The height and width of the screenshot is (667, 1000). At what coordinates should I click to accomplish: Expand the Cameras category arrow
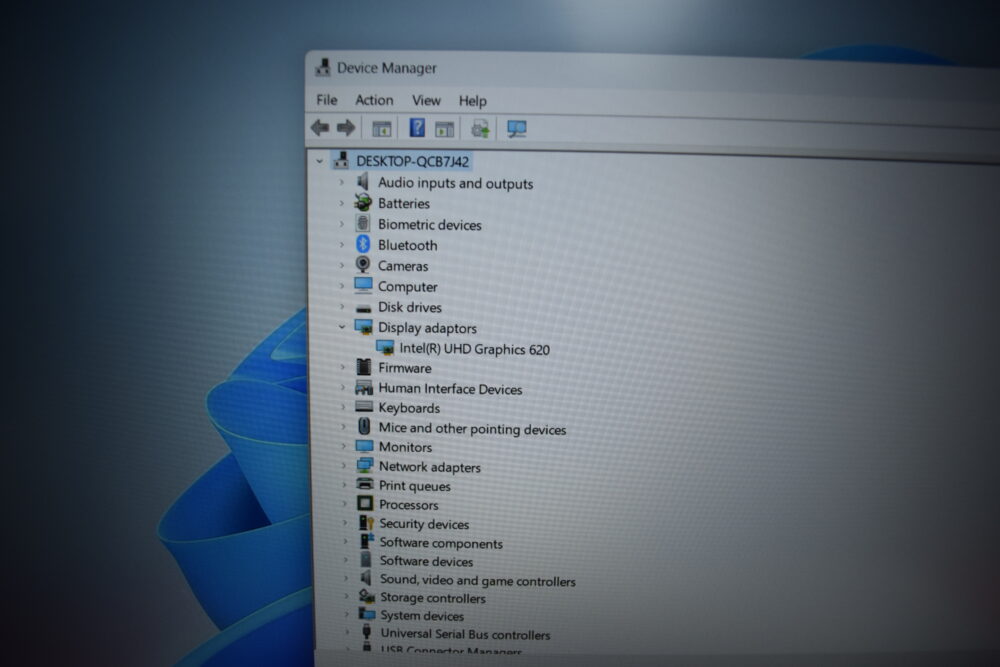(342, 265)
